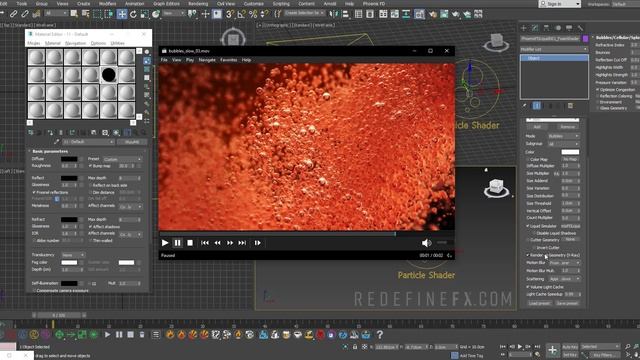Open the Utilities menu in Material Editor
The width and height of the screenshot is (640, 360).
pyautogui.click(x=118, y=43)
